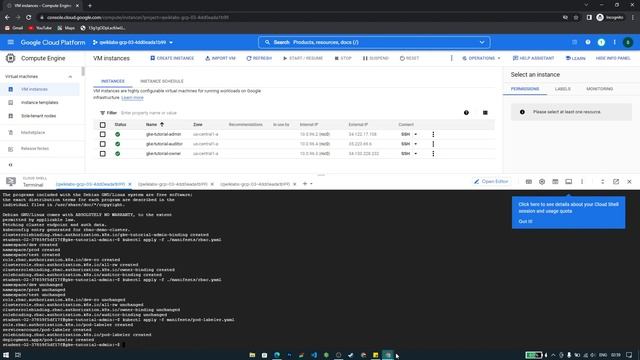Open the Permissions tab in info panel
The width and height of the screenshot is (640, 360).
[x=525, y=89]
